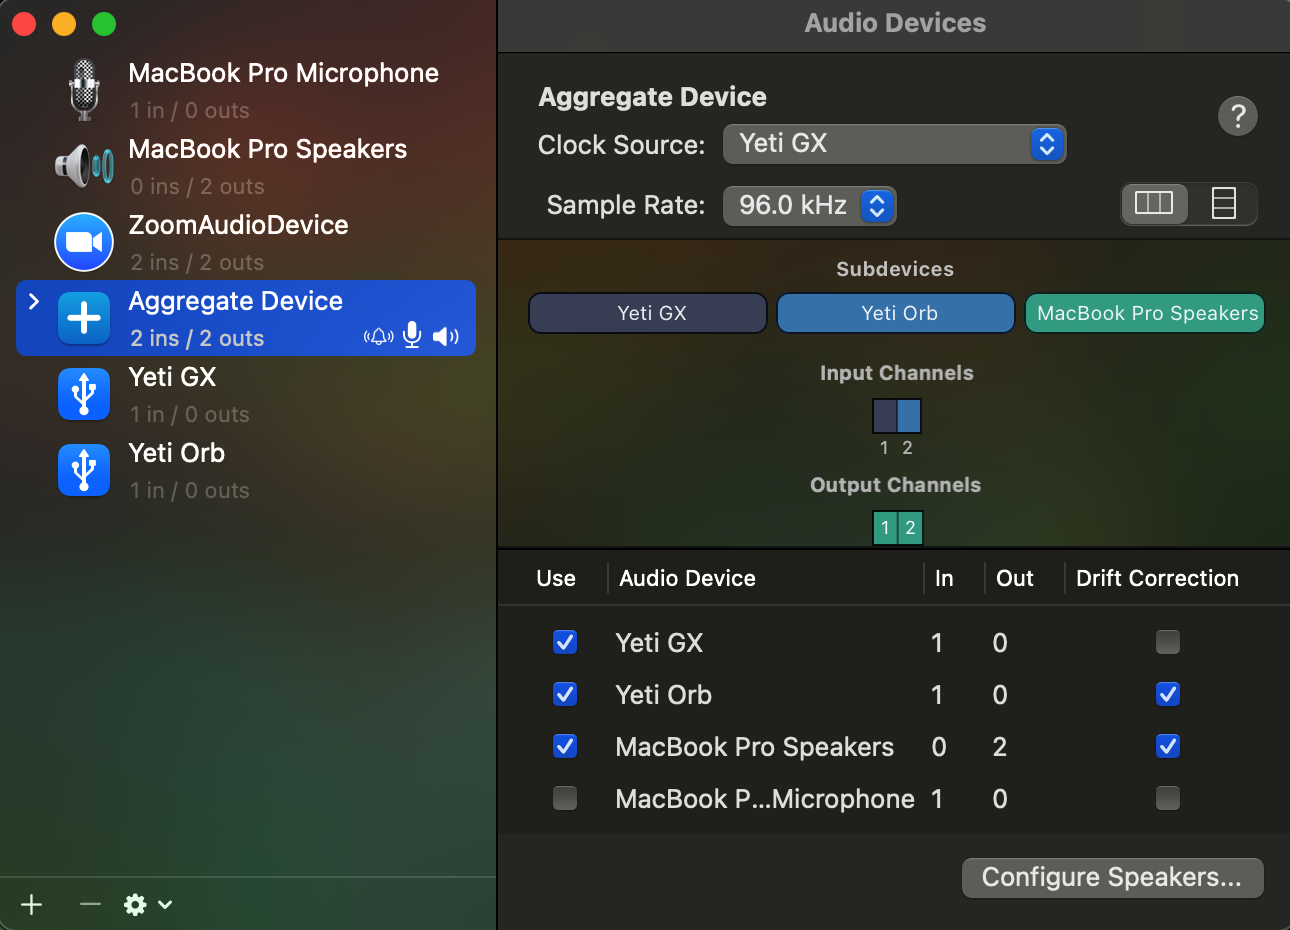
Task: Click MacBook P...Microphone name in table
Action: tap(765, 798)
